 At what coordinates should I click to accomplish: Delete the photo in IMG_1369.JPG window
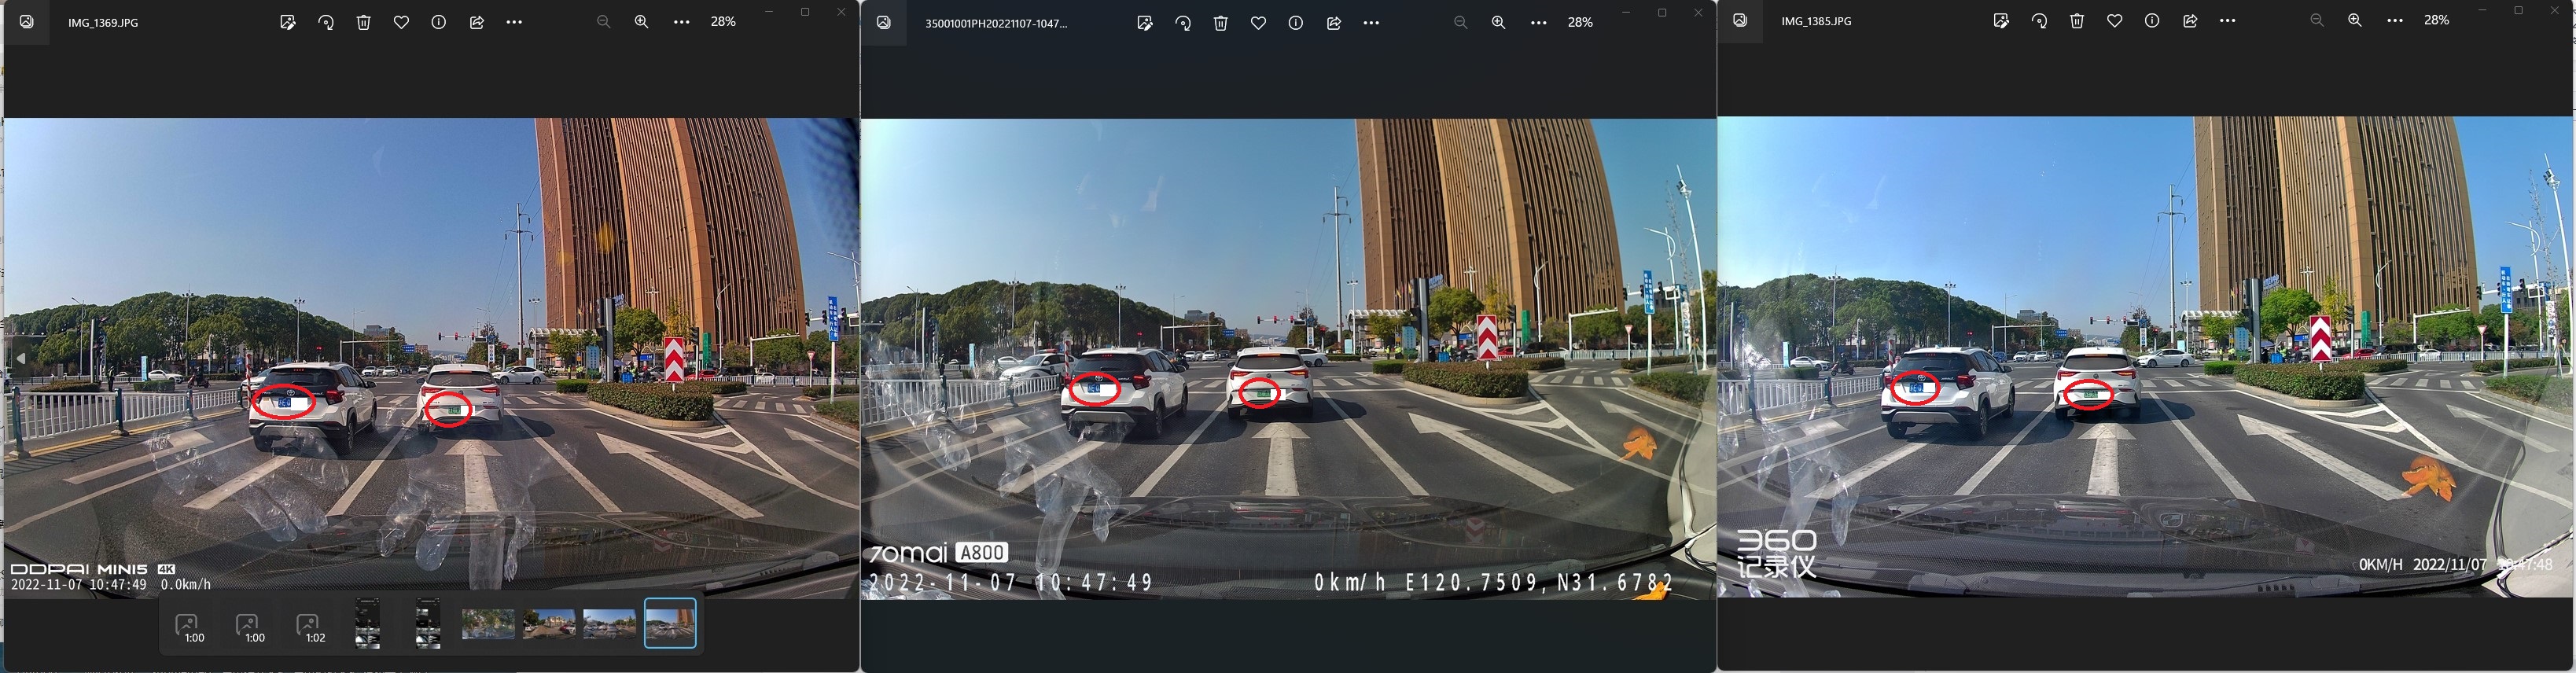364,22
